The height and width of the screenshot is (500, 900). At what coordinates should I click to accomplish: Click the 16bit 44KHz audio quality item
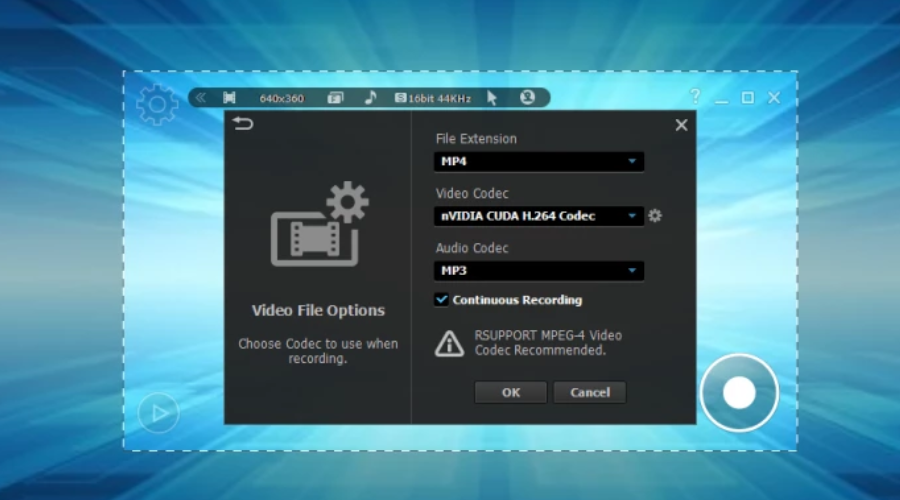433,98
